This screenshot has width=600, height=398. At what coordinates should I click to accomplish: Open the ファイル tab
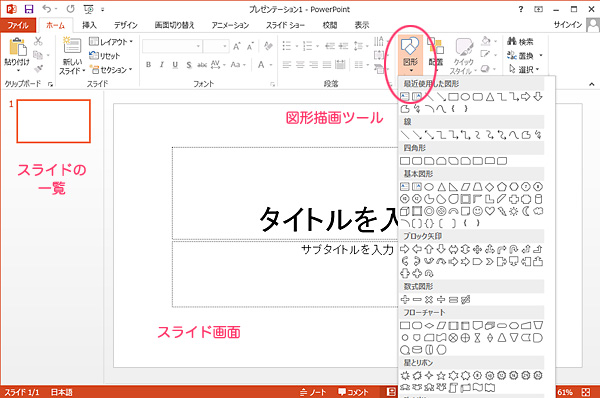tap(18, 25)
